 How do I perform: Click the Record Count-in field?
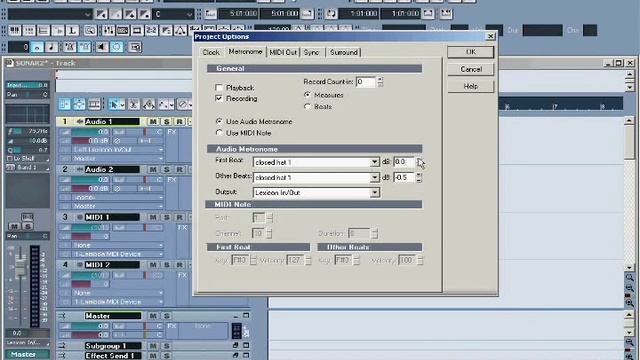365,82
